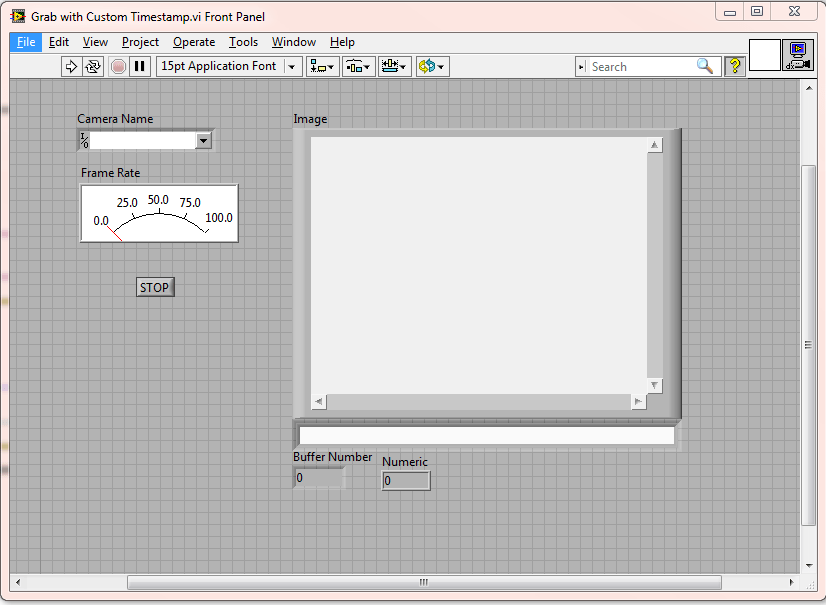
Task: Click the VI icon in top-right
Action: coord(798,55)
